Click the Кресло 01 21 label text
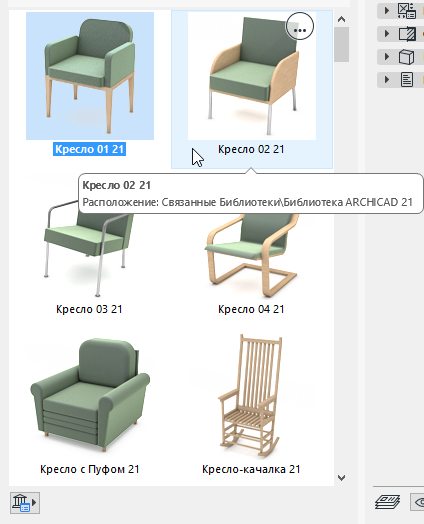The image size is (424, 524). (90, 149)
